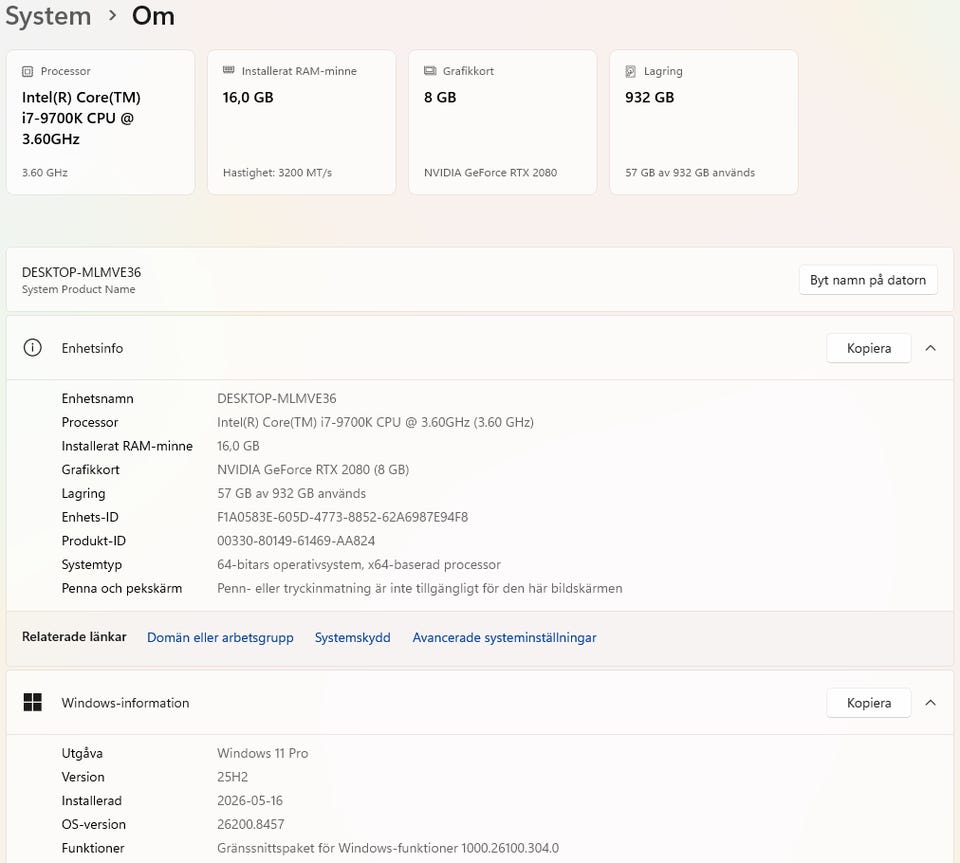Screen dimensions: 960x863
Task: Click the Enhetsinfo section header
Action: click(480, 348)
